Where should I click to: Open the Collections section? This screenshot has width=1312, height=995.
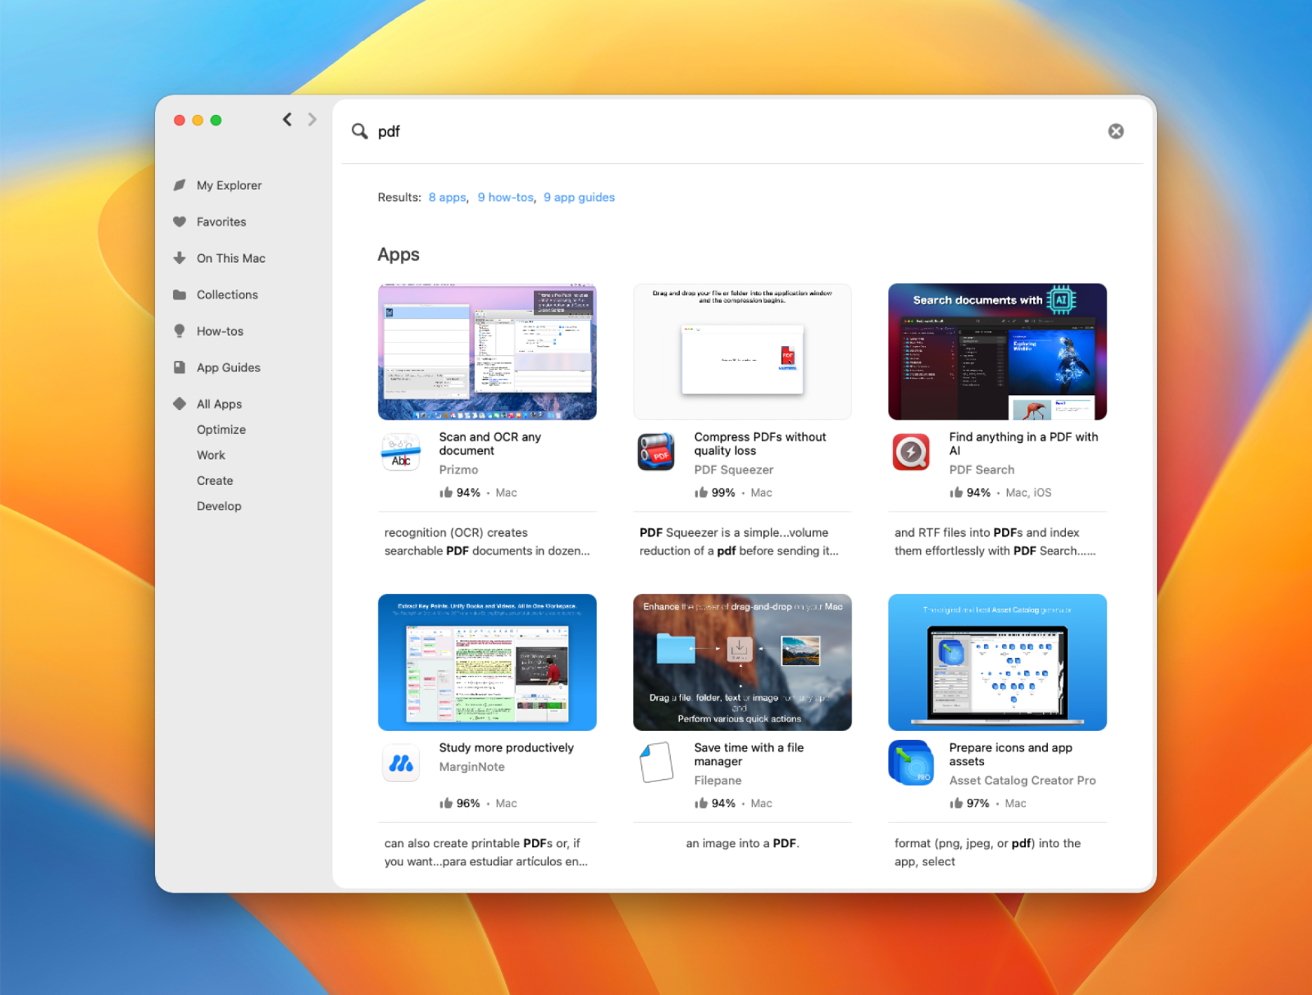click(x=227, y=295)
